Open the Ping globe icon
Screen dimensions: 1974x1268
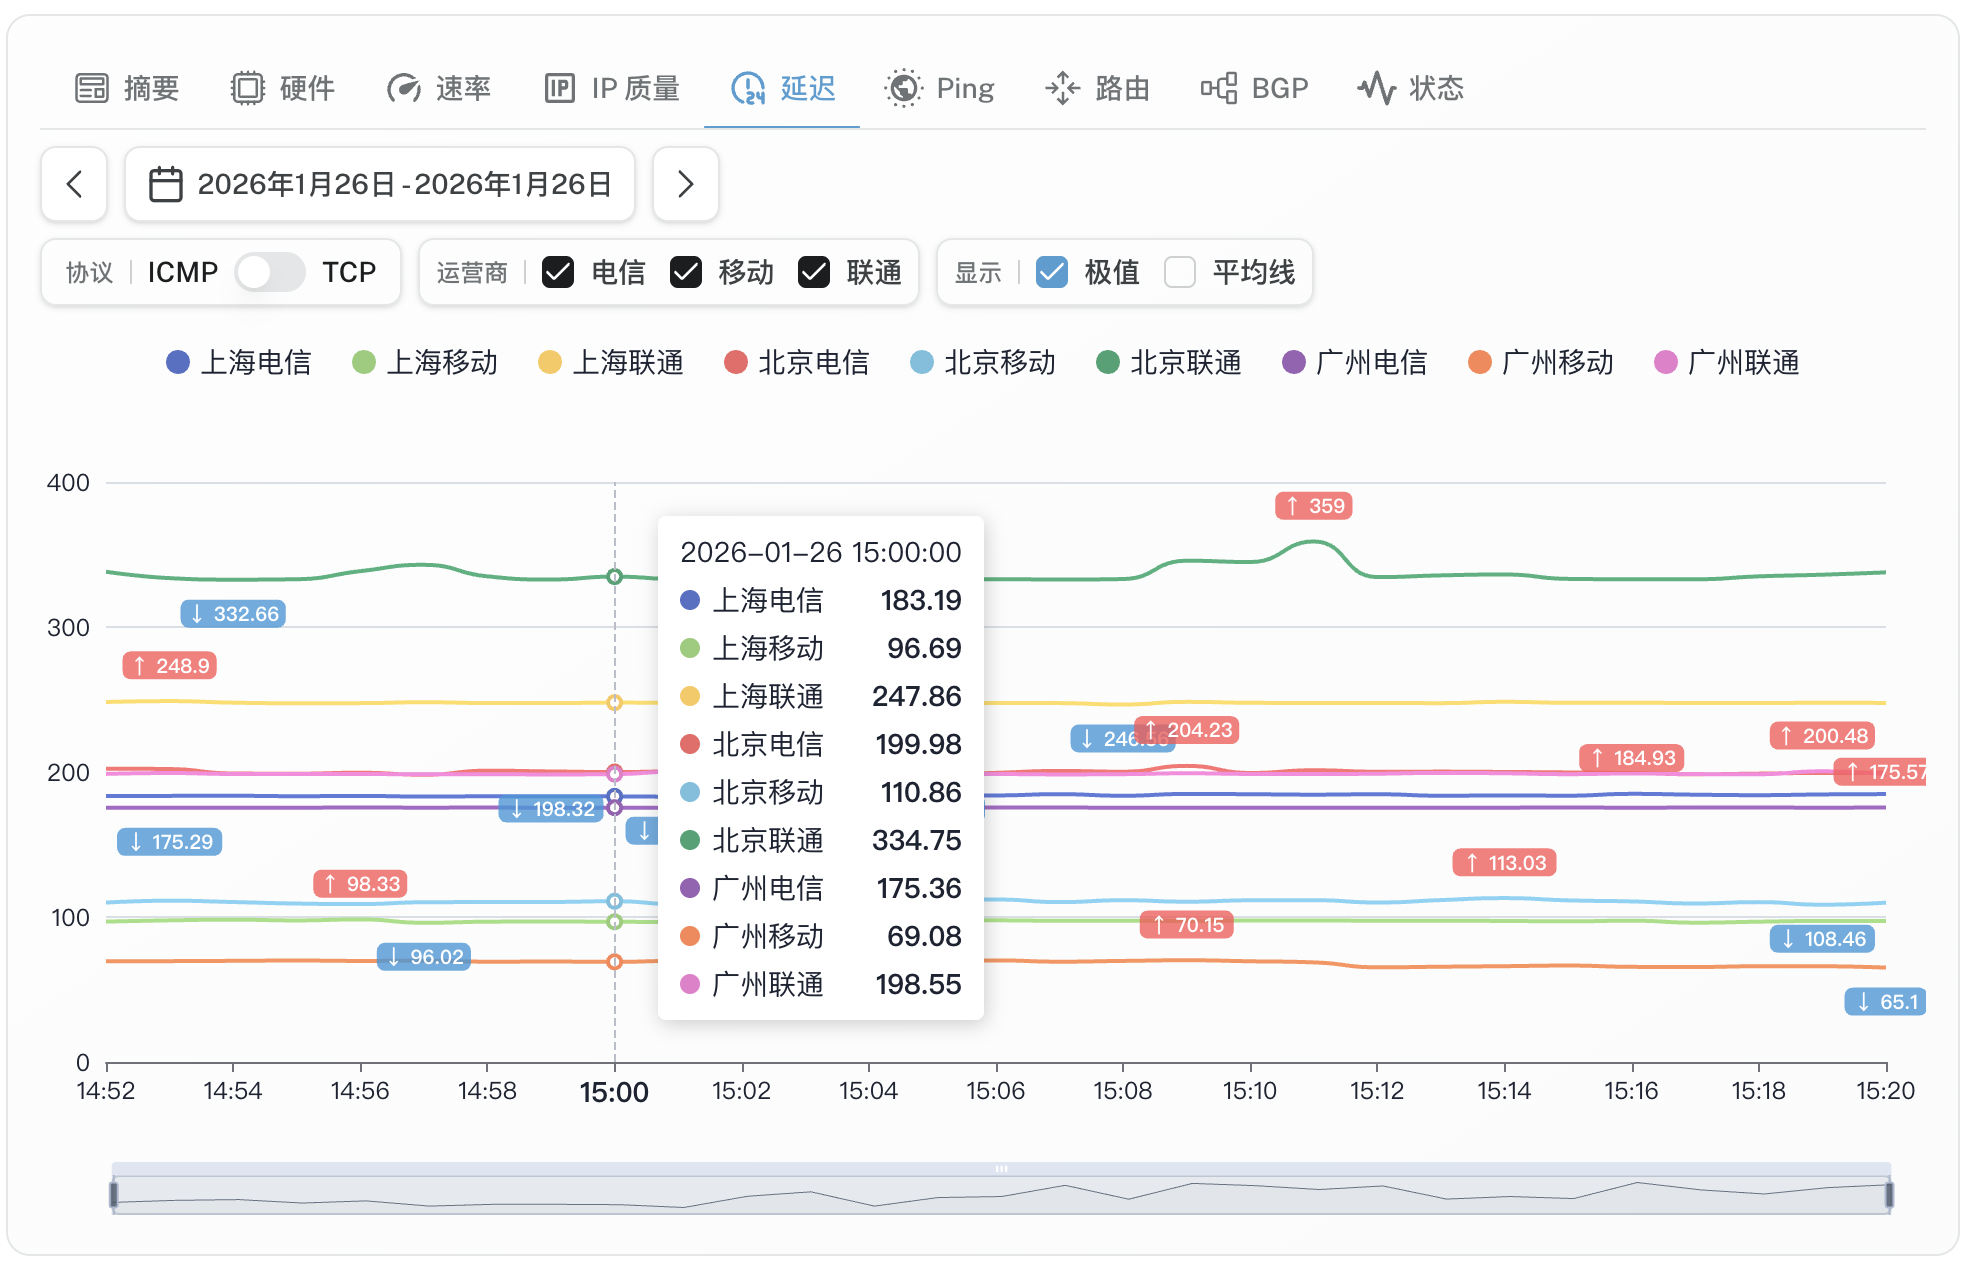[x=903, y=87]
